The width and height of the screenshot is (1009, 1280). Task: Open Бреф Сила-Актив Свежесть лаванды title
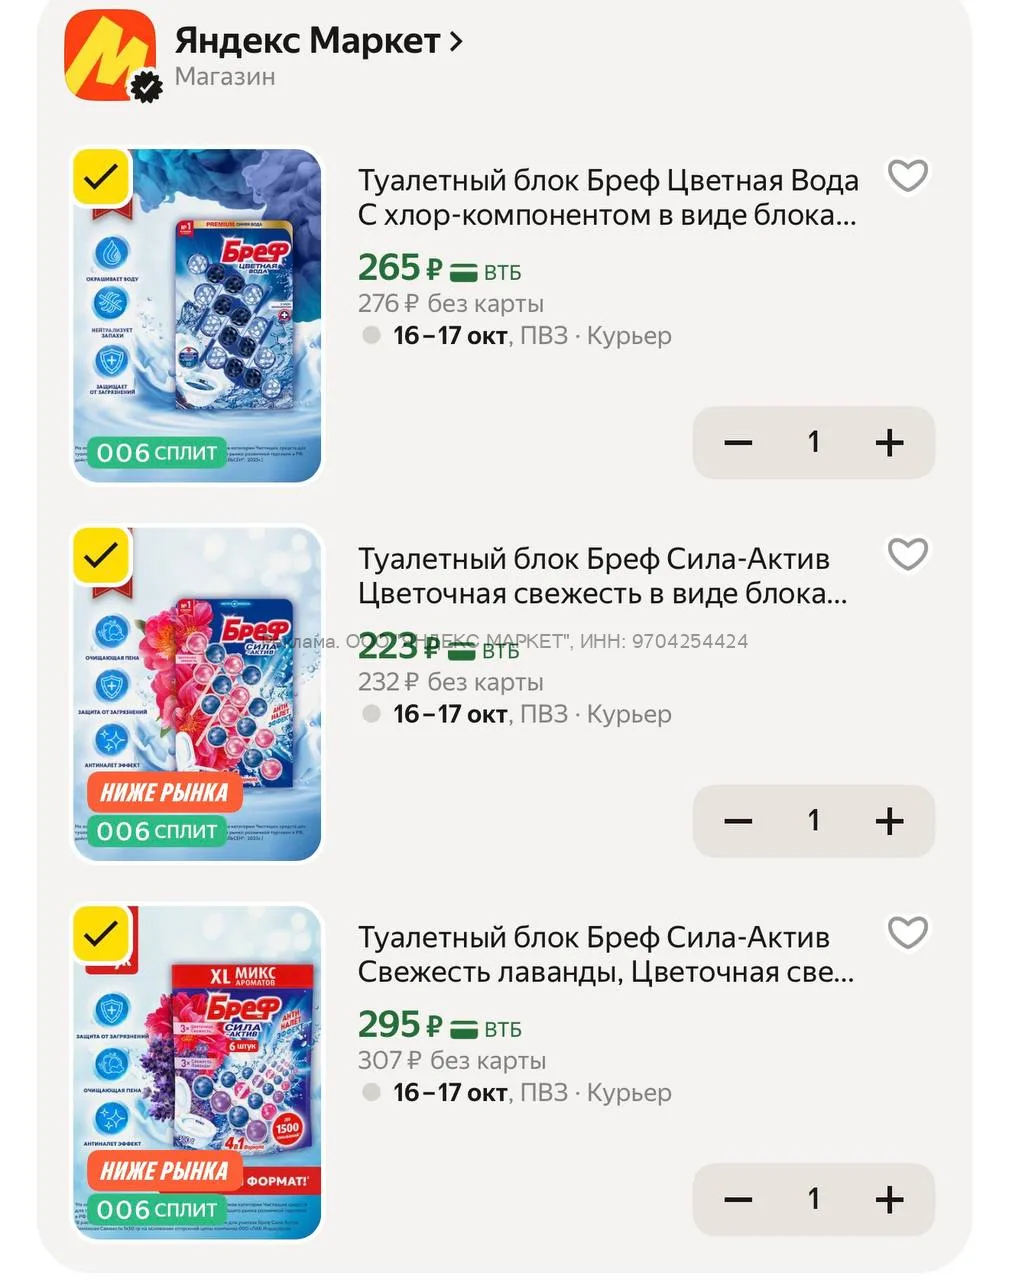click(606, 954)
